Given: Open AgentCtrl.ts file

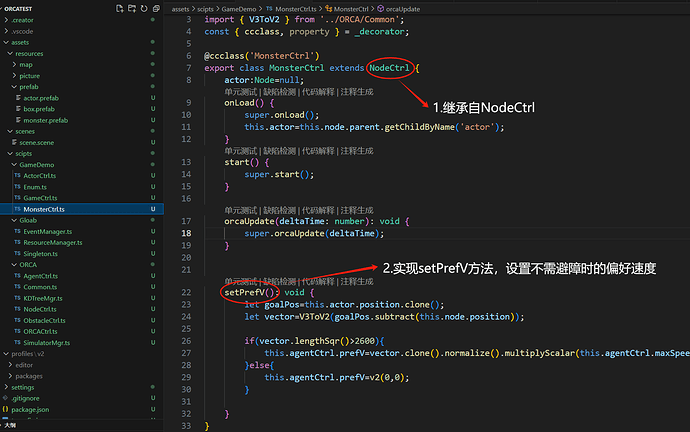Looking at the screenshot, I should 40,276.
